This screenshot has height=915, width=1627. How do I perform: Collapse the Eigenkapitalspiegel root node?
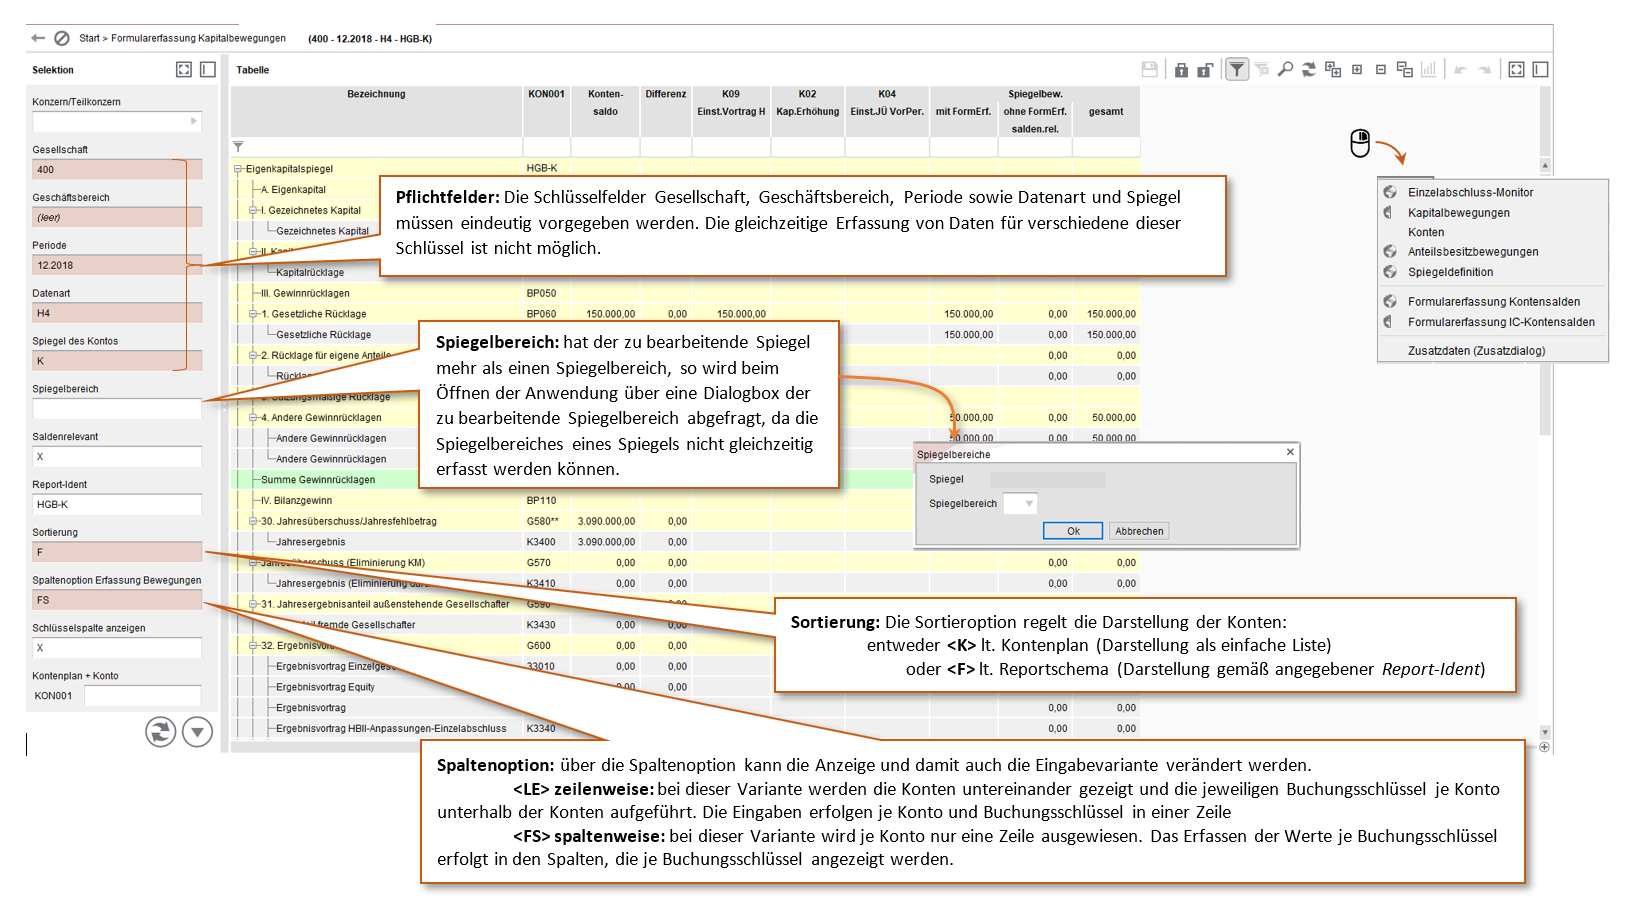(x=239, y=169)
